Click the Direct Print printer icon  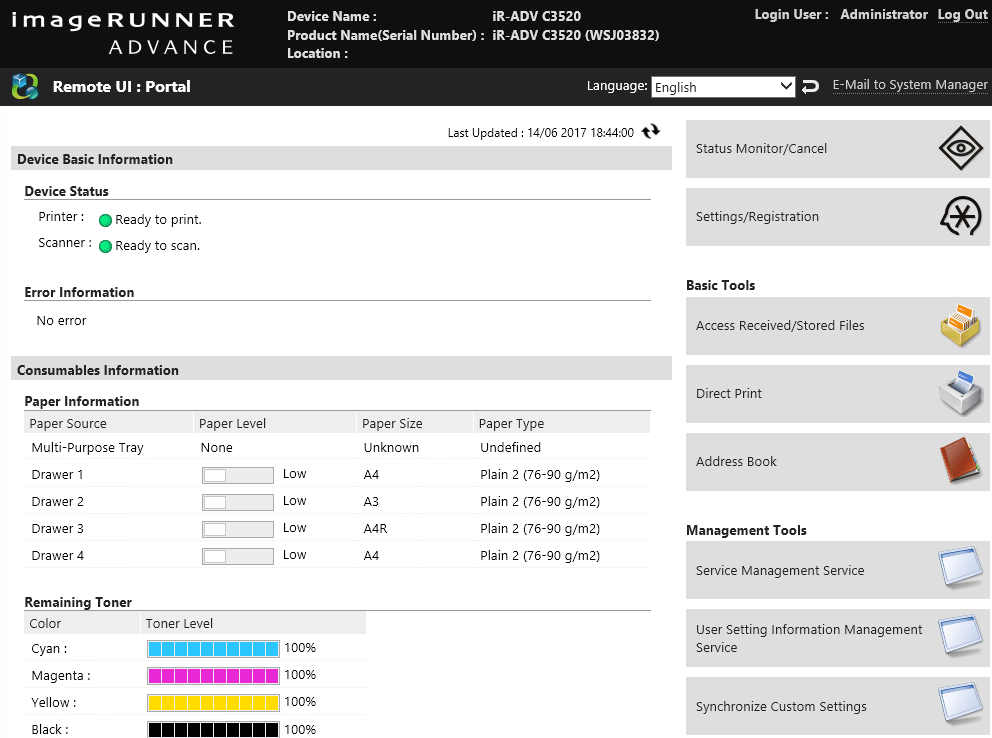(961, 393)
